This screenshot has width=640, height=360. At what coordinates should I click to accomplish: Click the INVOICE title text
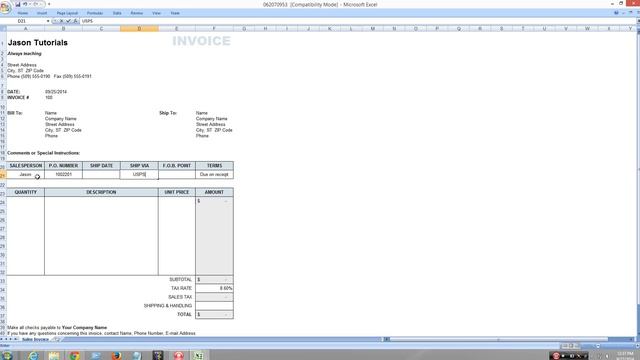pyautogui.click(x=201, y=41)
